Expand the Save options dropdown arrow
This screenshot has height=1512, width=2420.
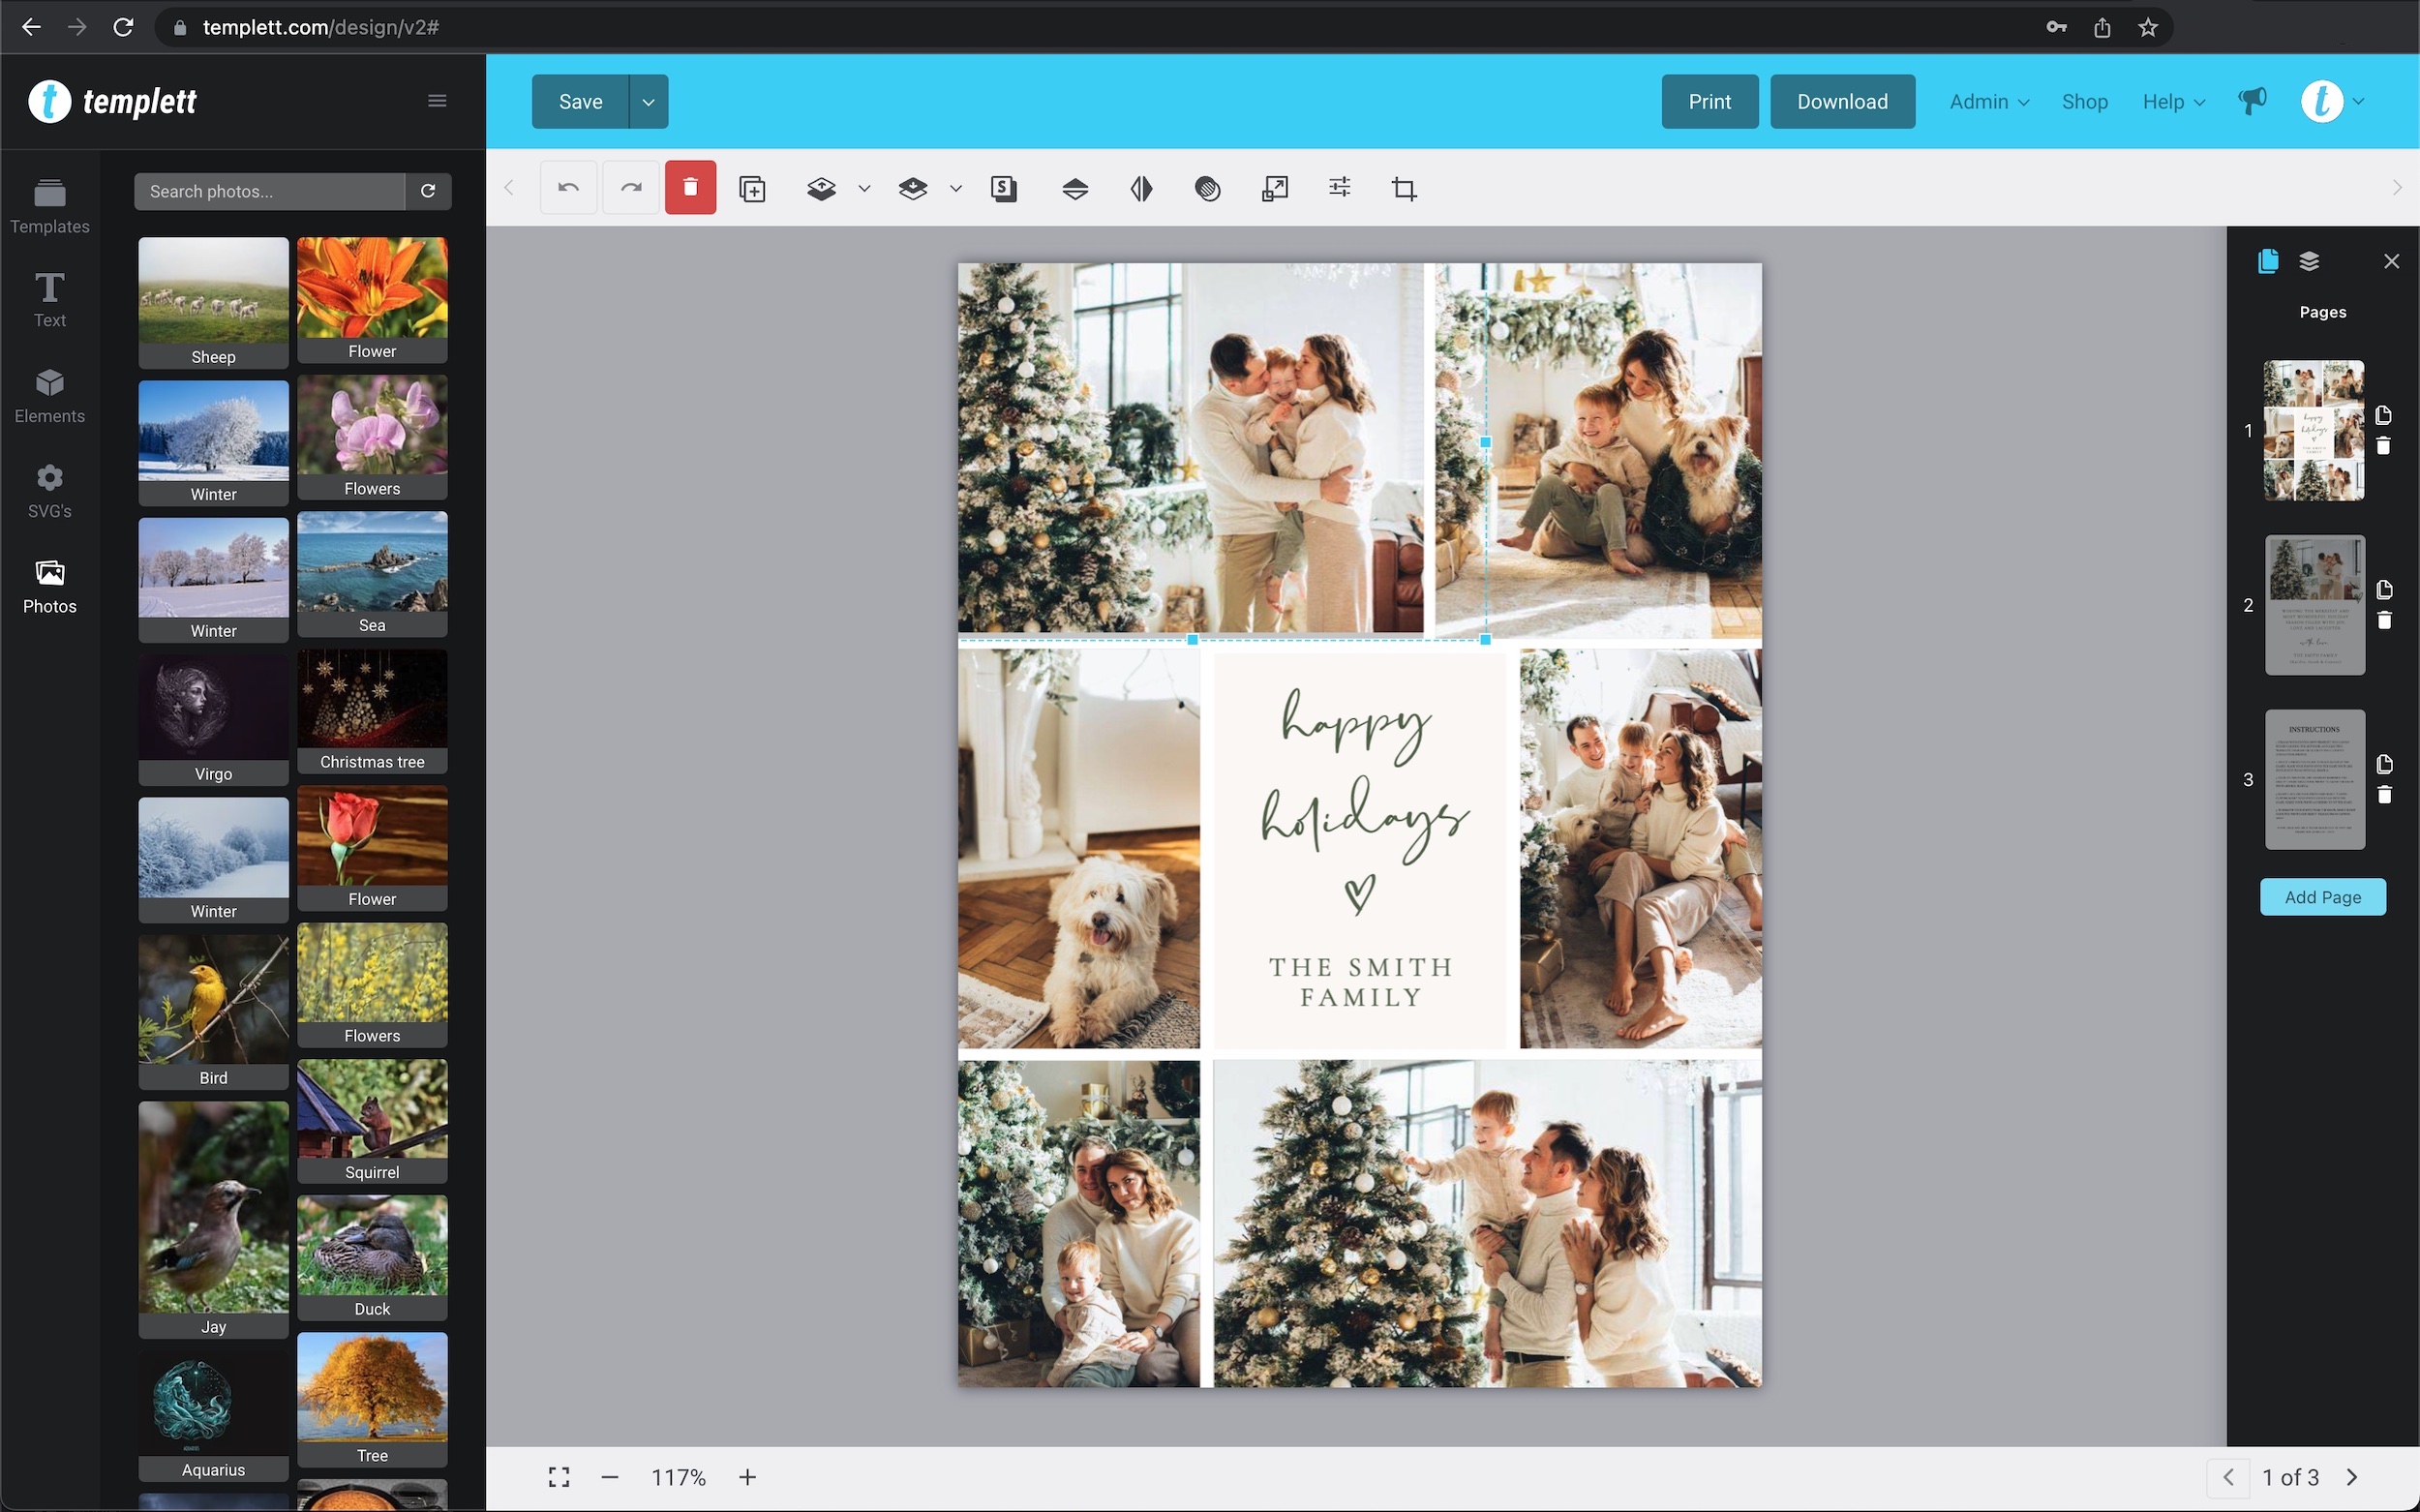pyautogui.click(x=648, y=102)
